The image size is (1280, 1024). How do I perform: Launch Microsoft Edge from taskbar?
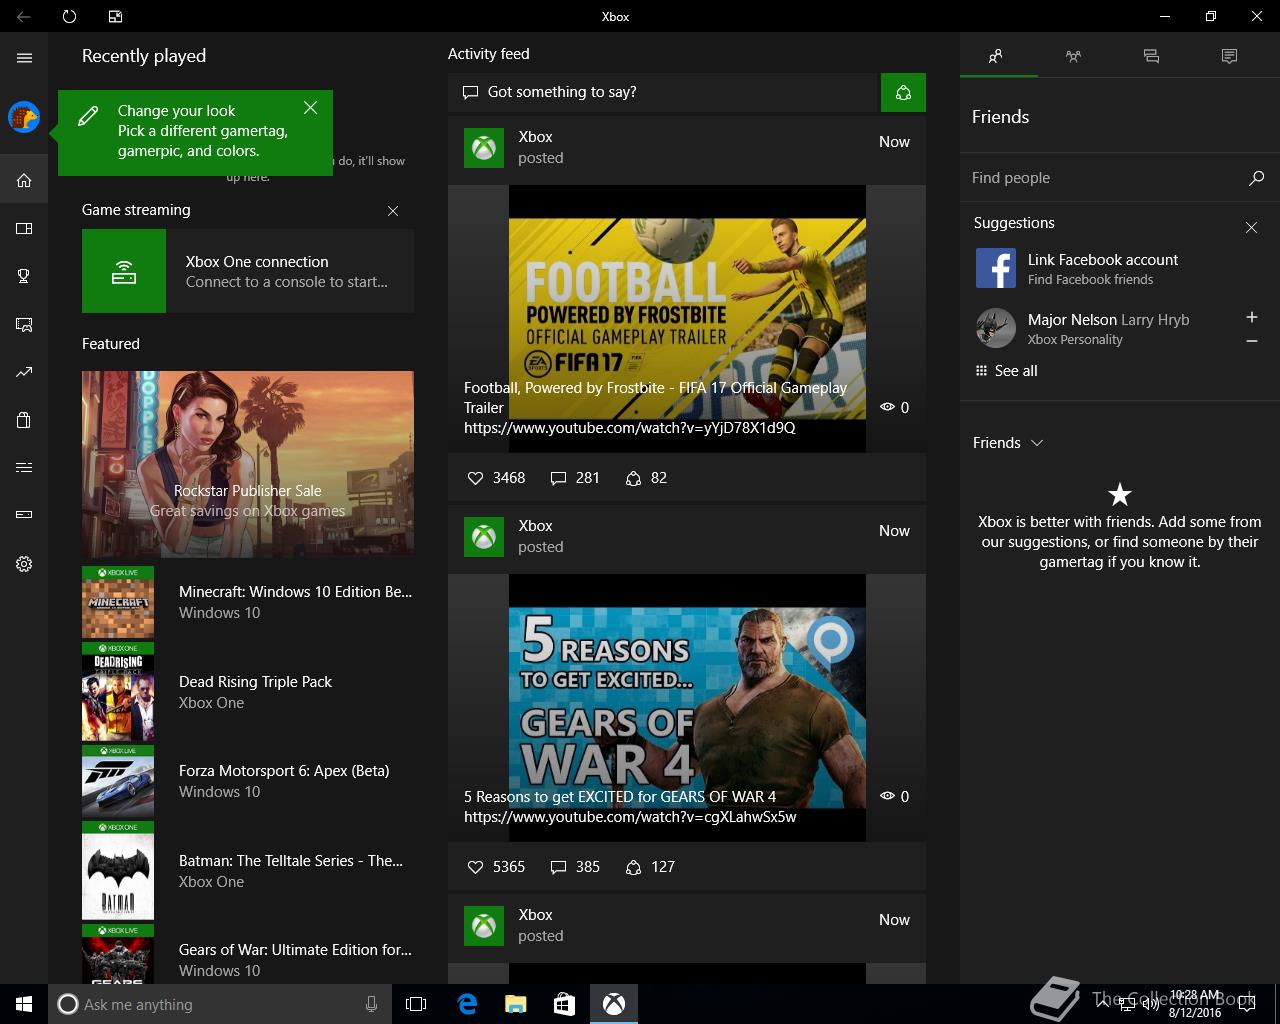tap(467, 1004)
